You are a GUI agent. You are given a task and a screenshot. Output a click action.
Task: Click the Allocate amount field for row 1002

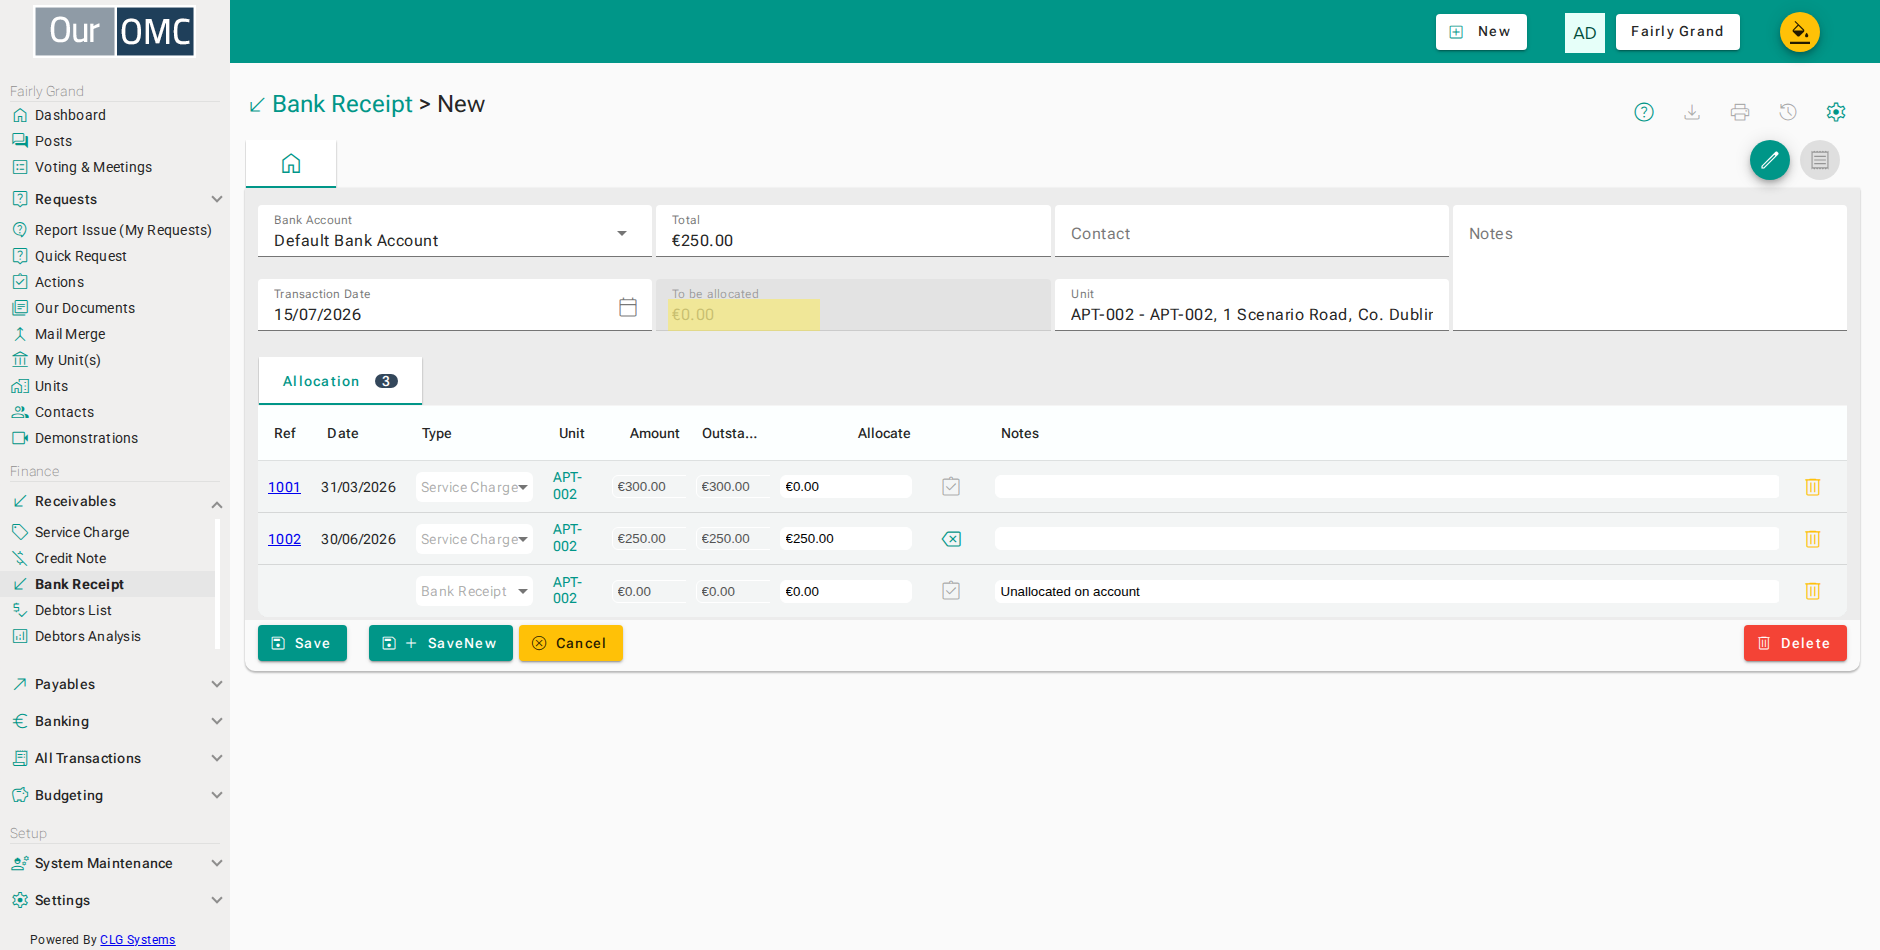(x=845, y=539)
